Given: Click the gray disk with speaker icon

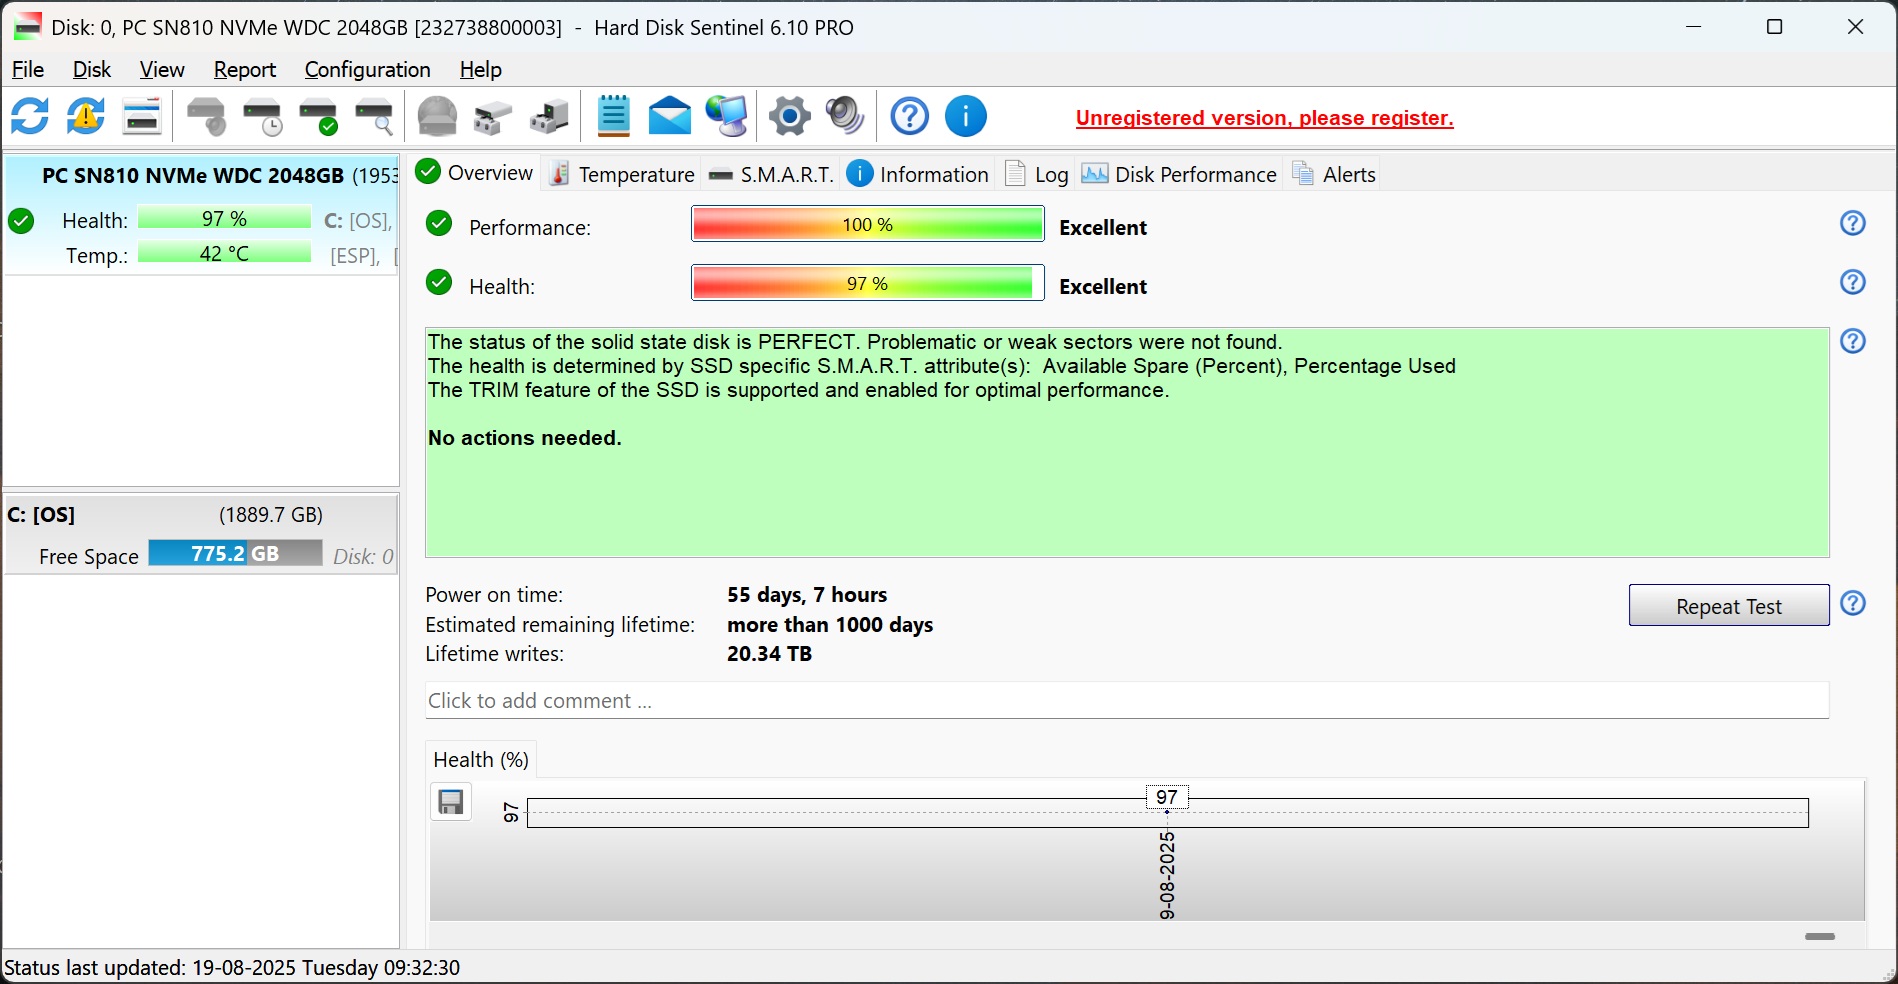Looking at the screenshot, I should click(207, 116).
